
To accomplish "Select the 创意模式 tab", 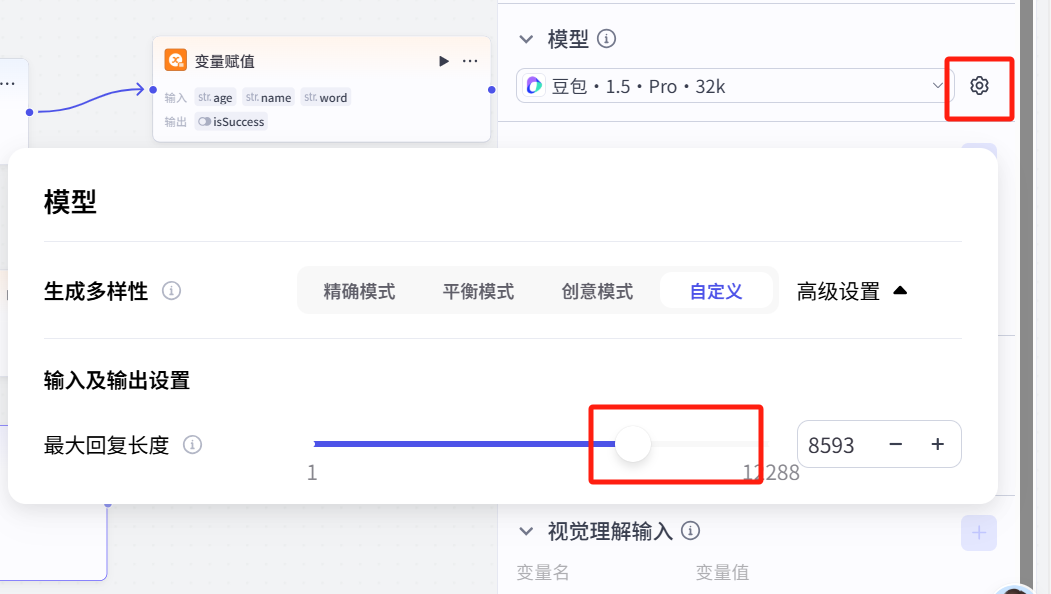I will (597, 290).
